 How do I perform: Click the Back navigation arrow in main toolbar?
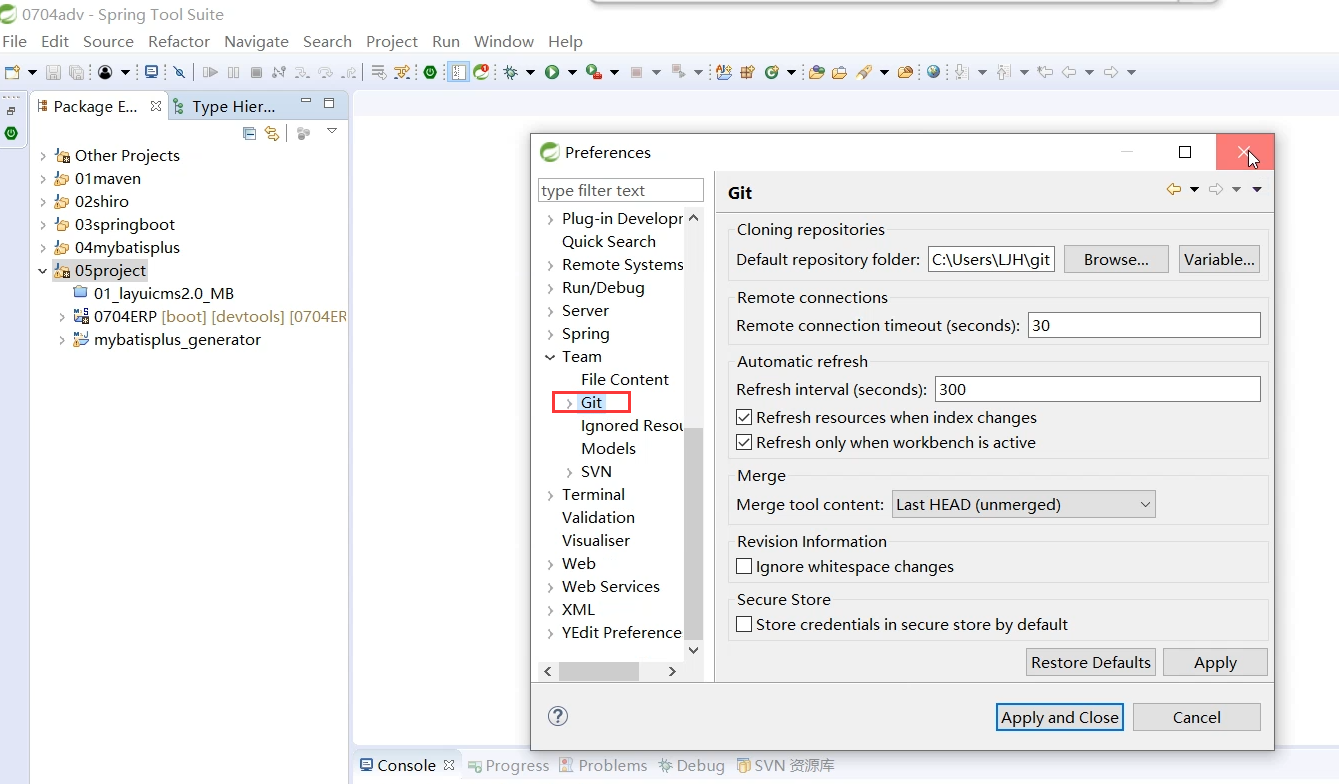pyautogui.click(x=1069, y=72)
